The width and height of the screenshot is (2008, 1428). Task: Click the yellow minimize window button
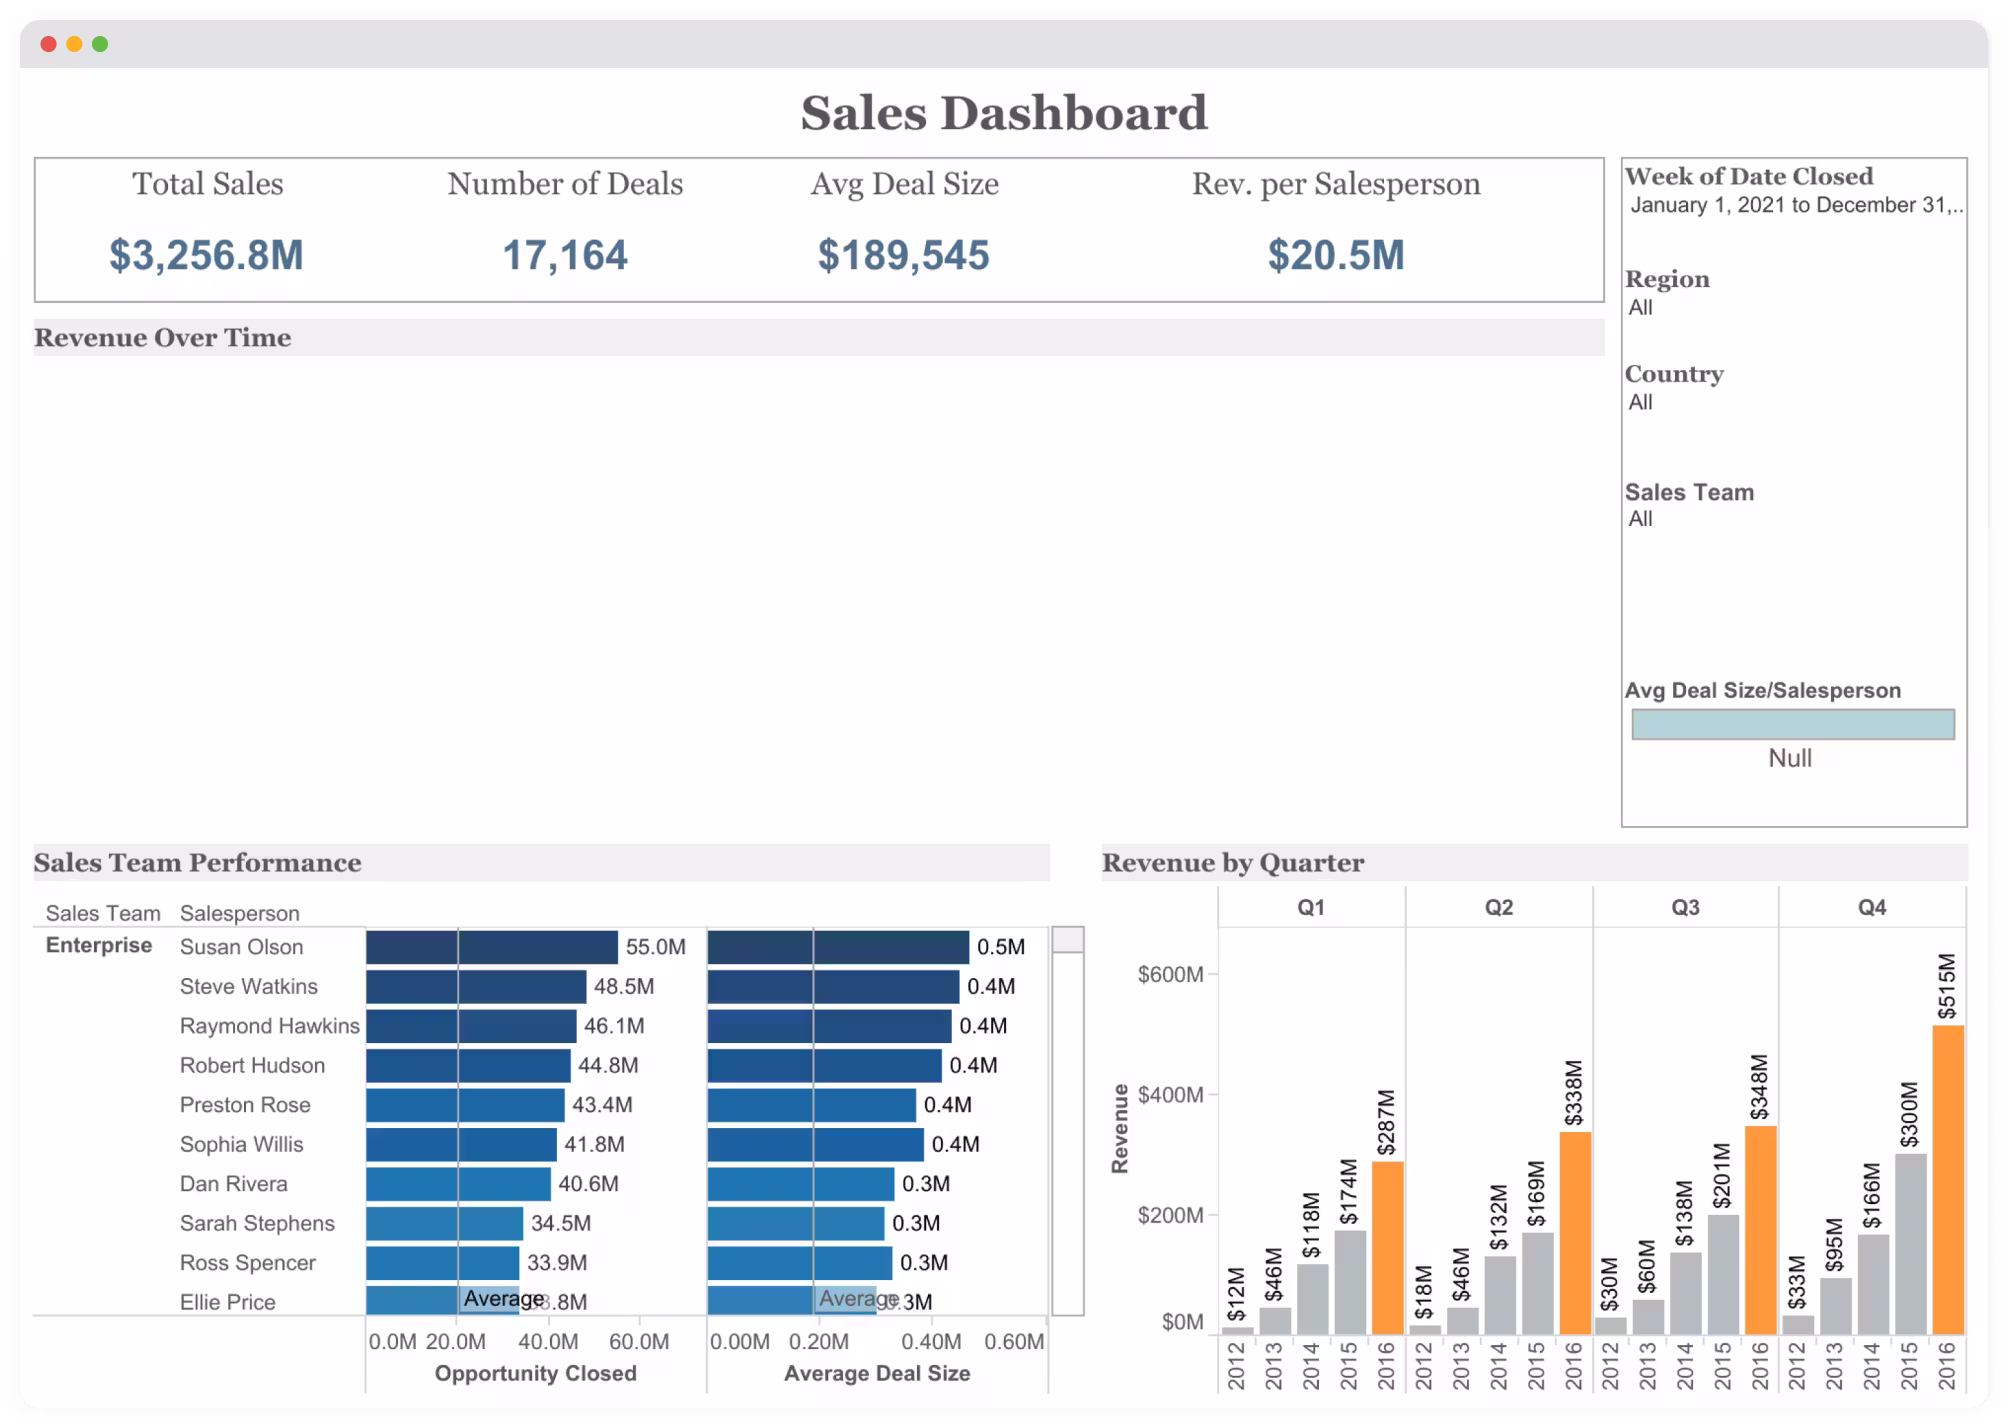pos(74,44)
